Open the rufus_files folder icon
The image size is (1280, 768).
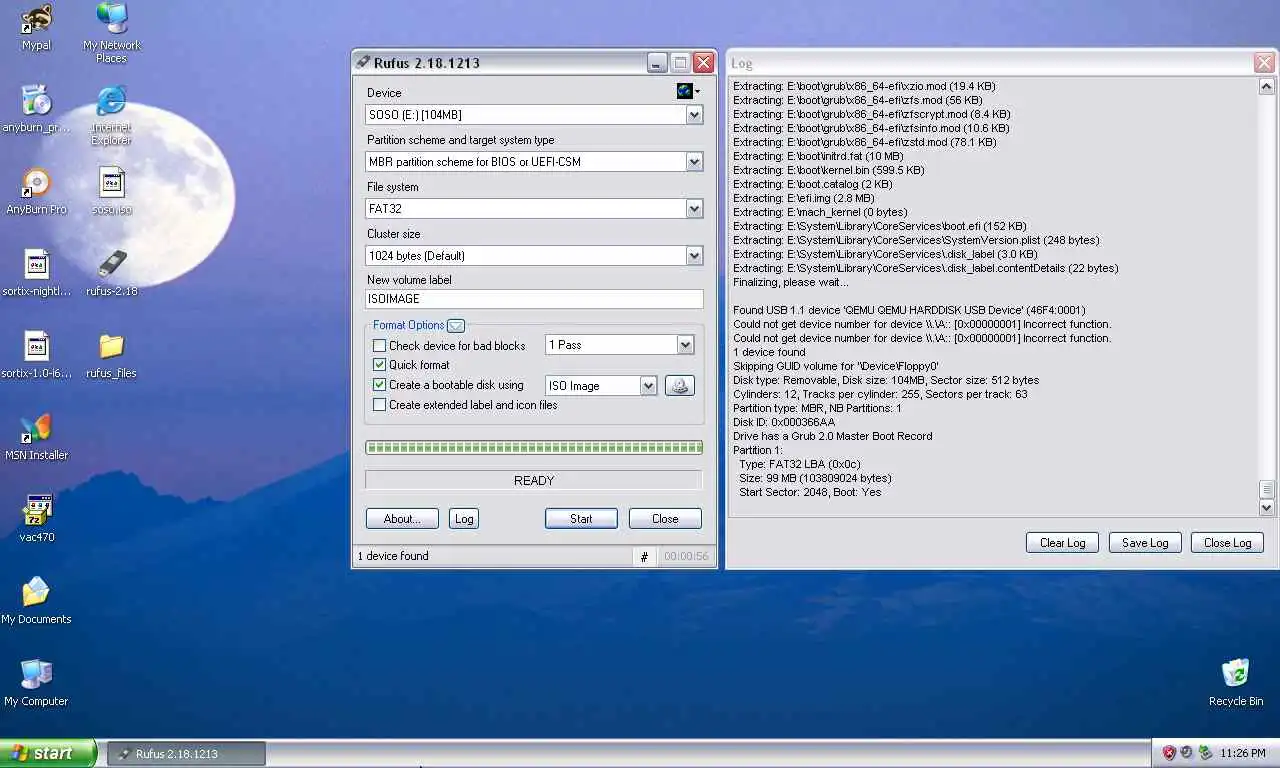coord(111,355)
